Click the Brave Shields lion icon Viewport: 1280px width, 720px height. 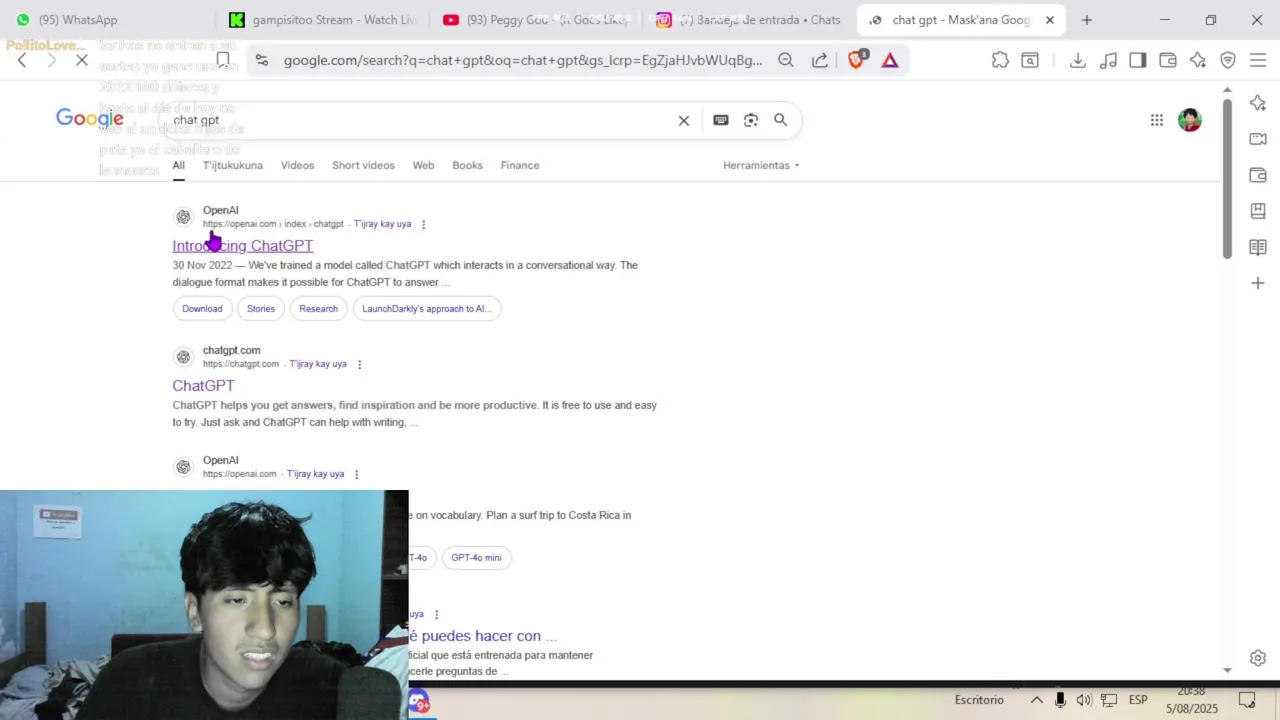(856, 60)
